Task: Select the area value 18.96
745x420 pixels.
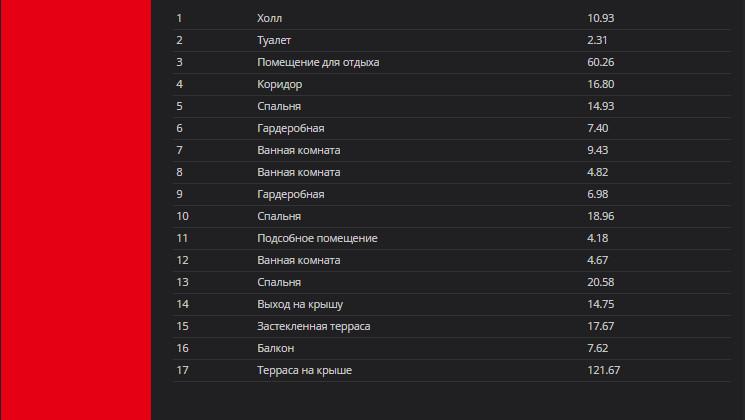Action: [x=600, y=217]
